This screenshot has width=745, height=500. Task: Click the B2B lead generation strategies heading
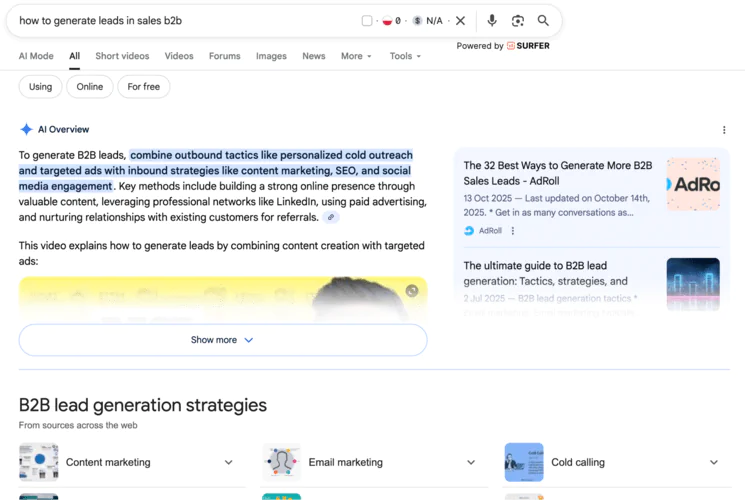143,405
